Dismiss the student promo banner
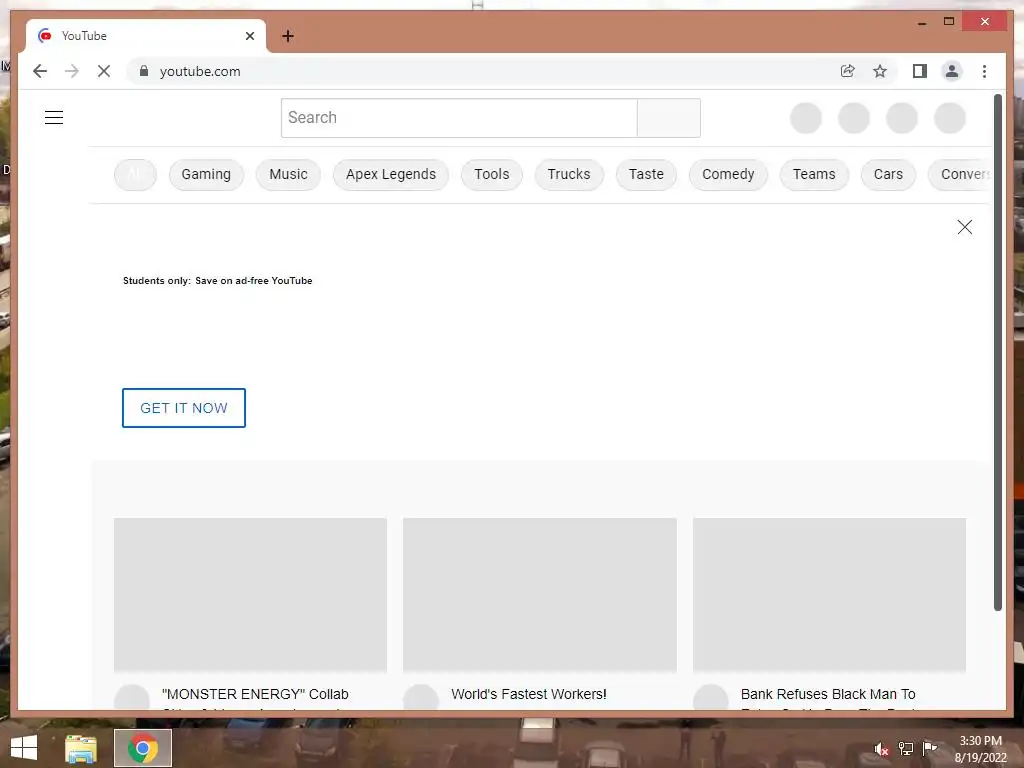Viewport: 1024px width, 768px height. 965,227
